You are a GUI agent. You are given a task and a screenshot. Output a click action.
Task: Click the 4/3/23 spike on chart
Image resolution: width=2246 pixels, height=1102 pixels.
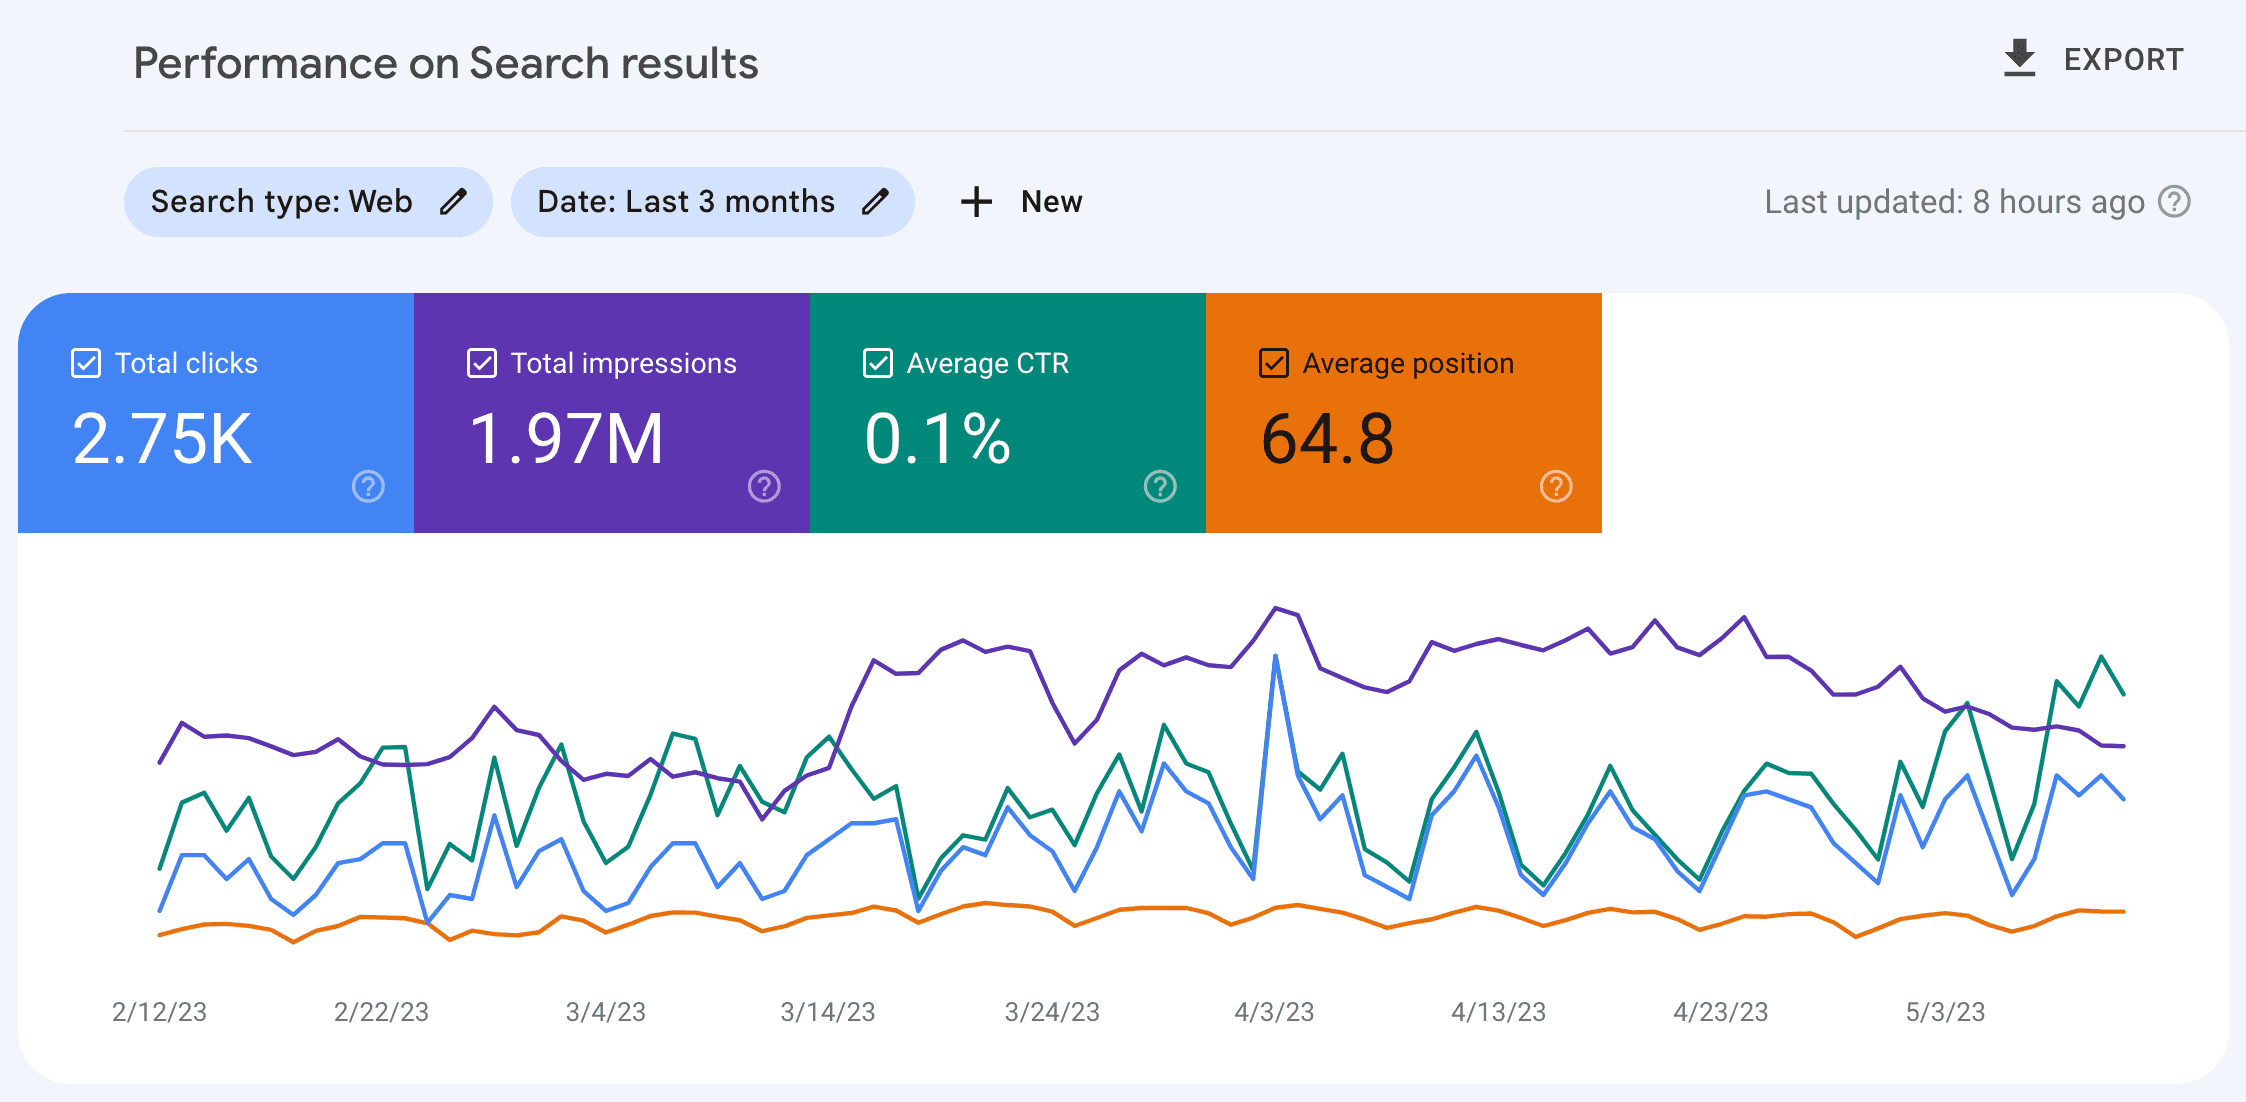coord(1275,657)
